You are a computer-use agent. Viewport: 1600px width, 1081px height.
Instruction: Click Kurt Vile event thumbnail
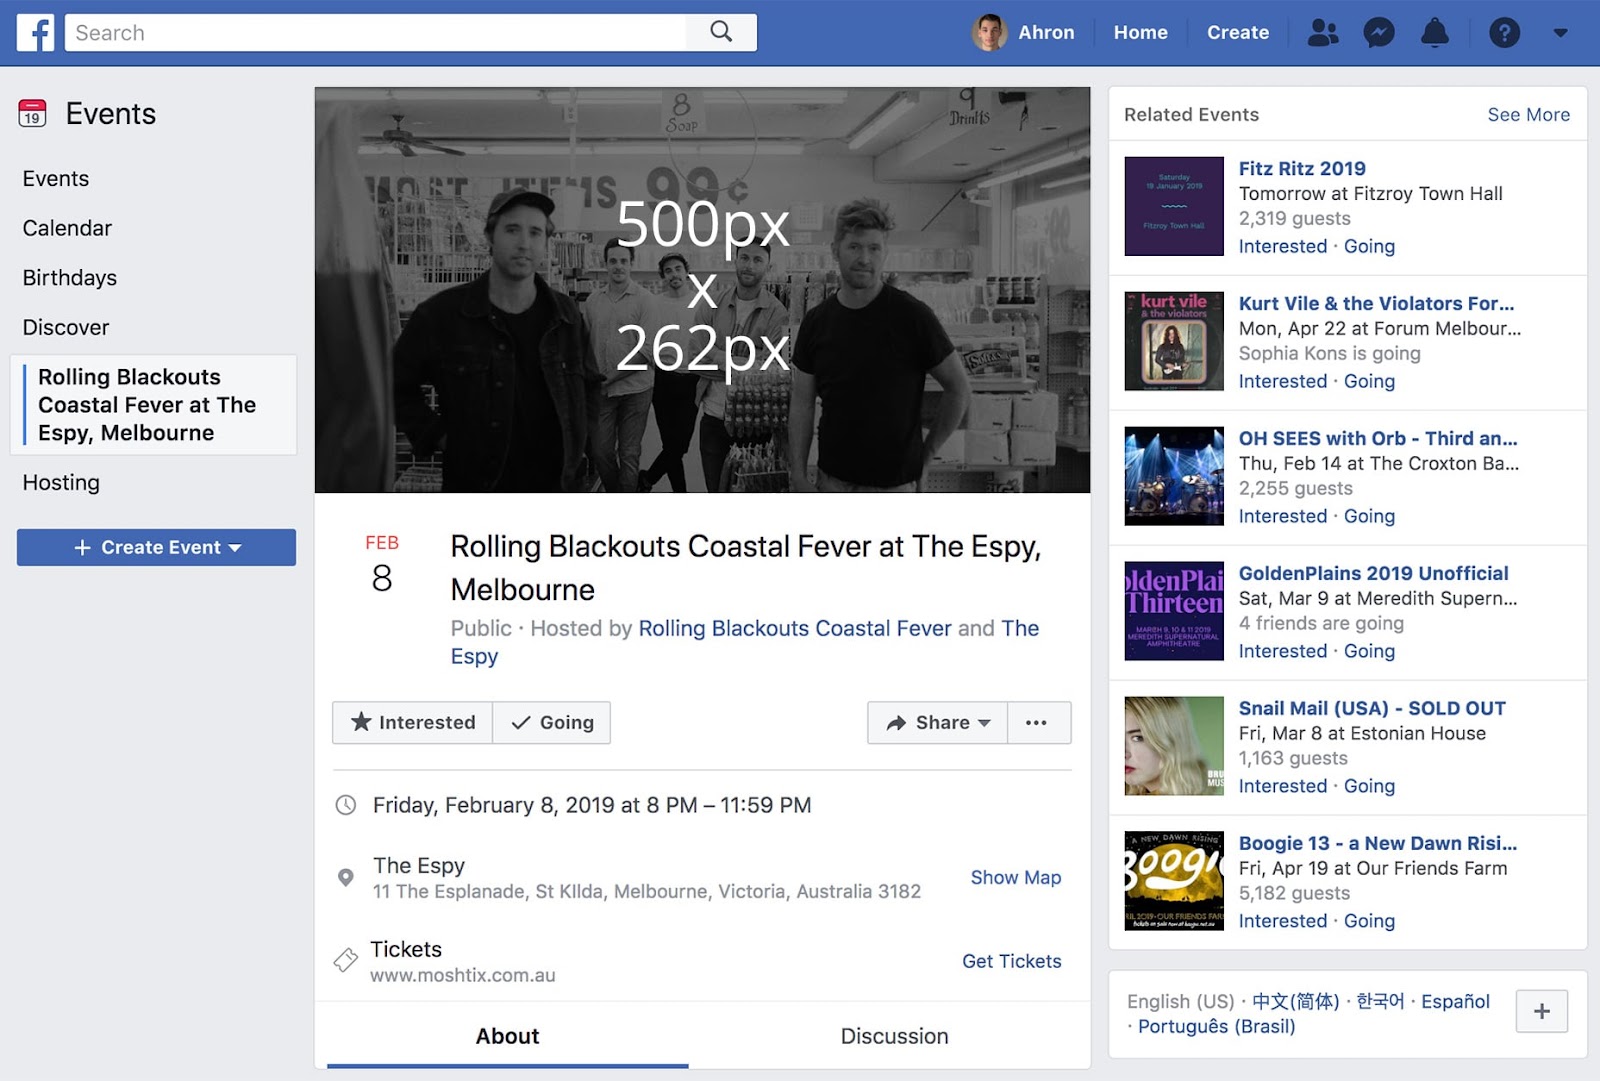[1174, 341]
